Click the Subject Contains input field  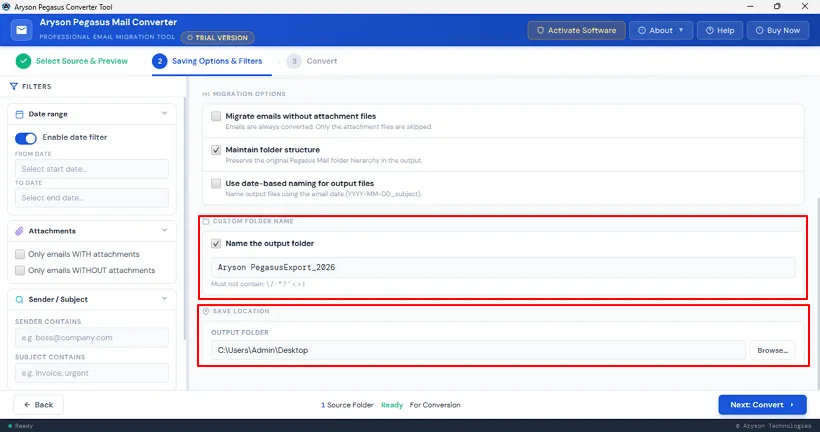92,373
